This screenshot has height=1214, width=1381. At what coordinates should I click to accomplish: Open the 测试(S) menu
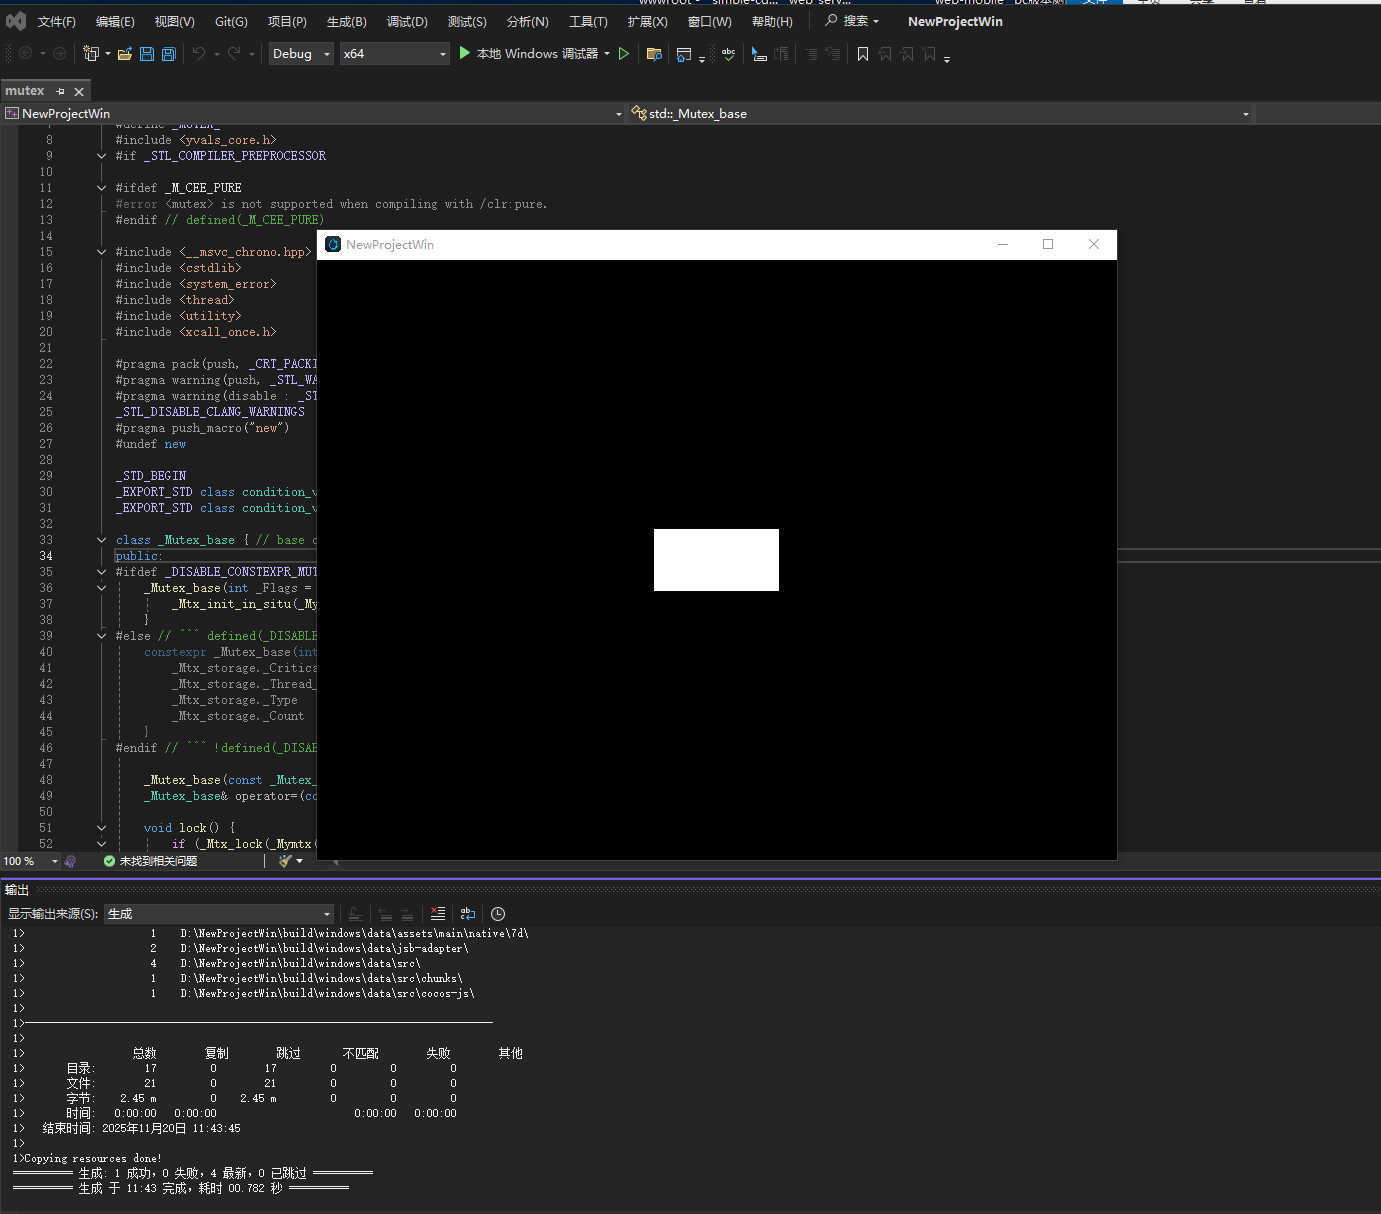tap(467, 22)
